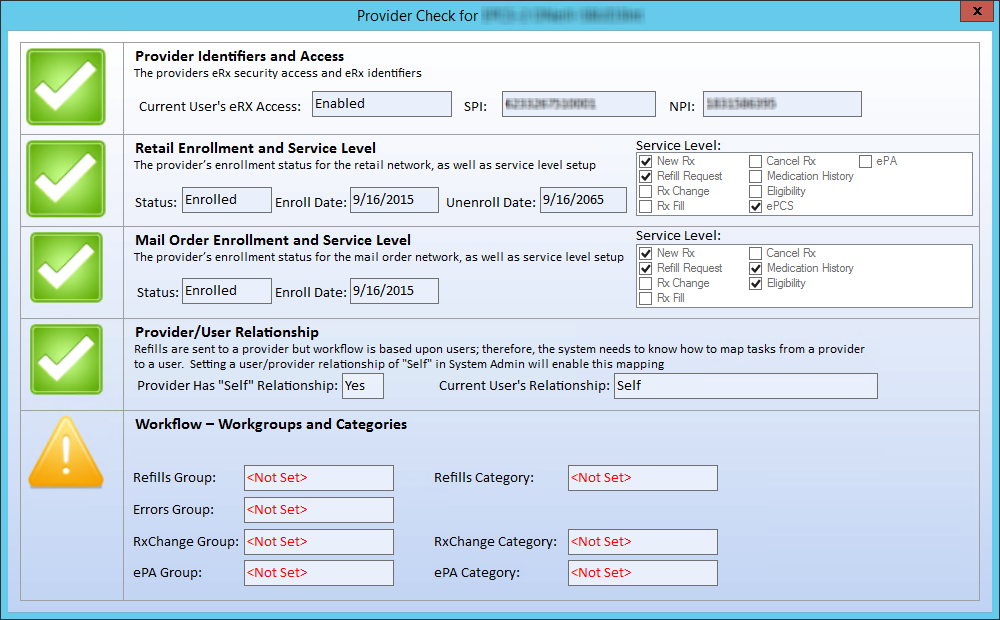Image resolution: width=1000 pixels, height=620 pixels.
Task: Toggle Retail ePA checkbox
Action: pyautogui.click(x=865, y=161)
